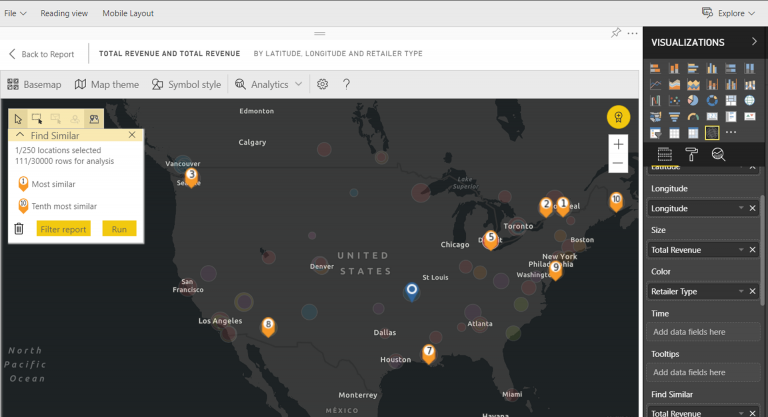Click the Run button
The image size is (768, 417).
119,229
